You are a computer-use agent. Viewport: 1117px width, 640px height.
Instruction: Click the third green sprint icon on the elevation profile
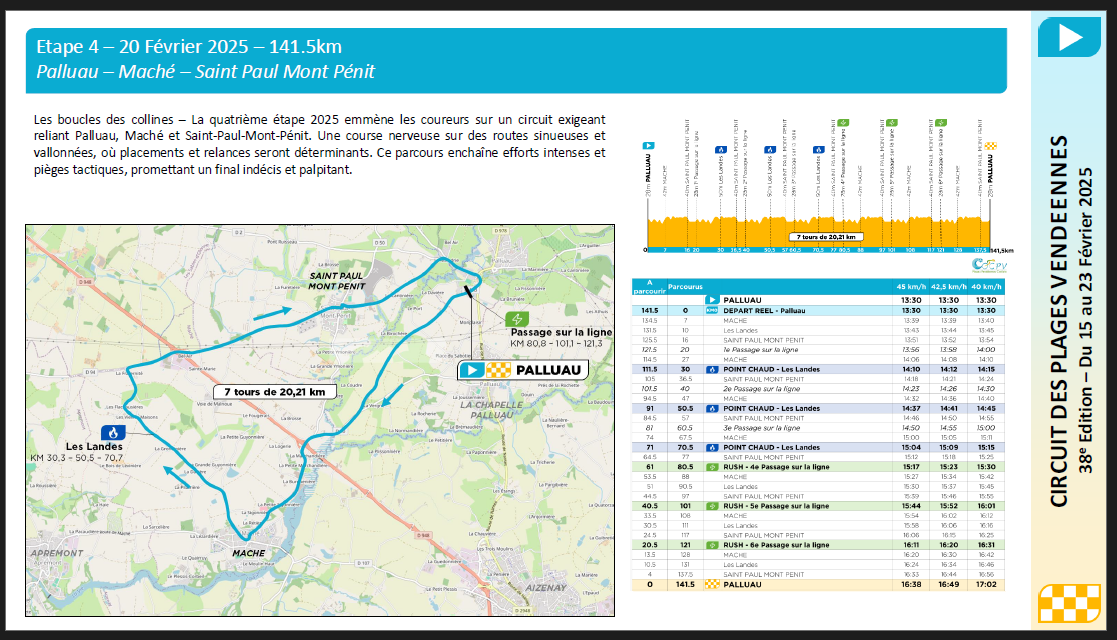click(941, 123)
